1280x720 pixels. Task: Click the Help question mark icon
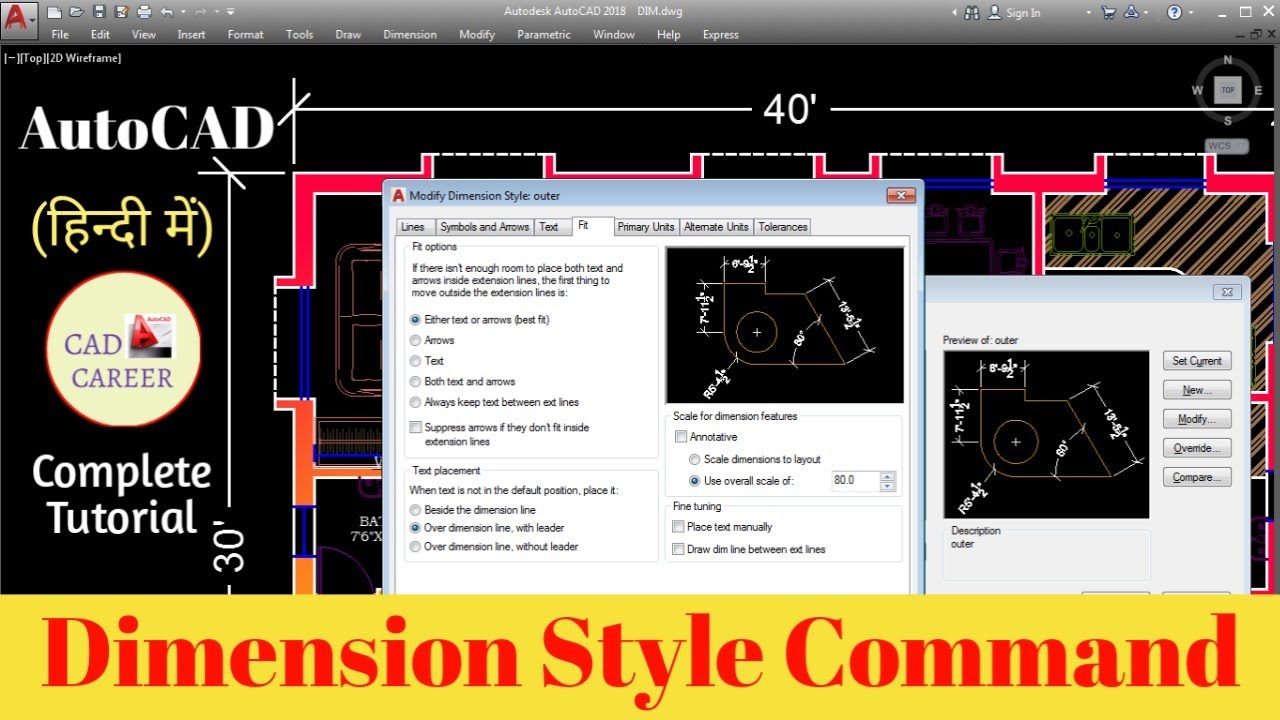1174,12
